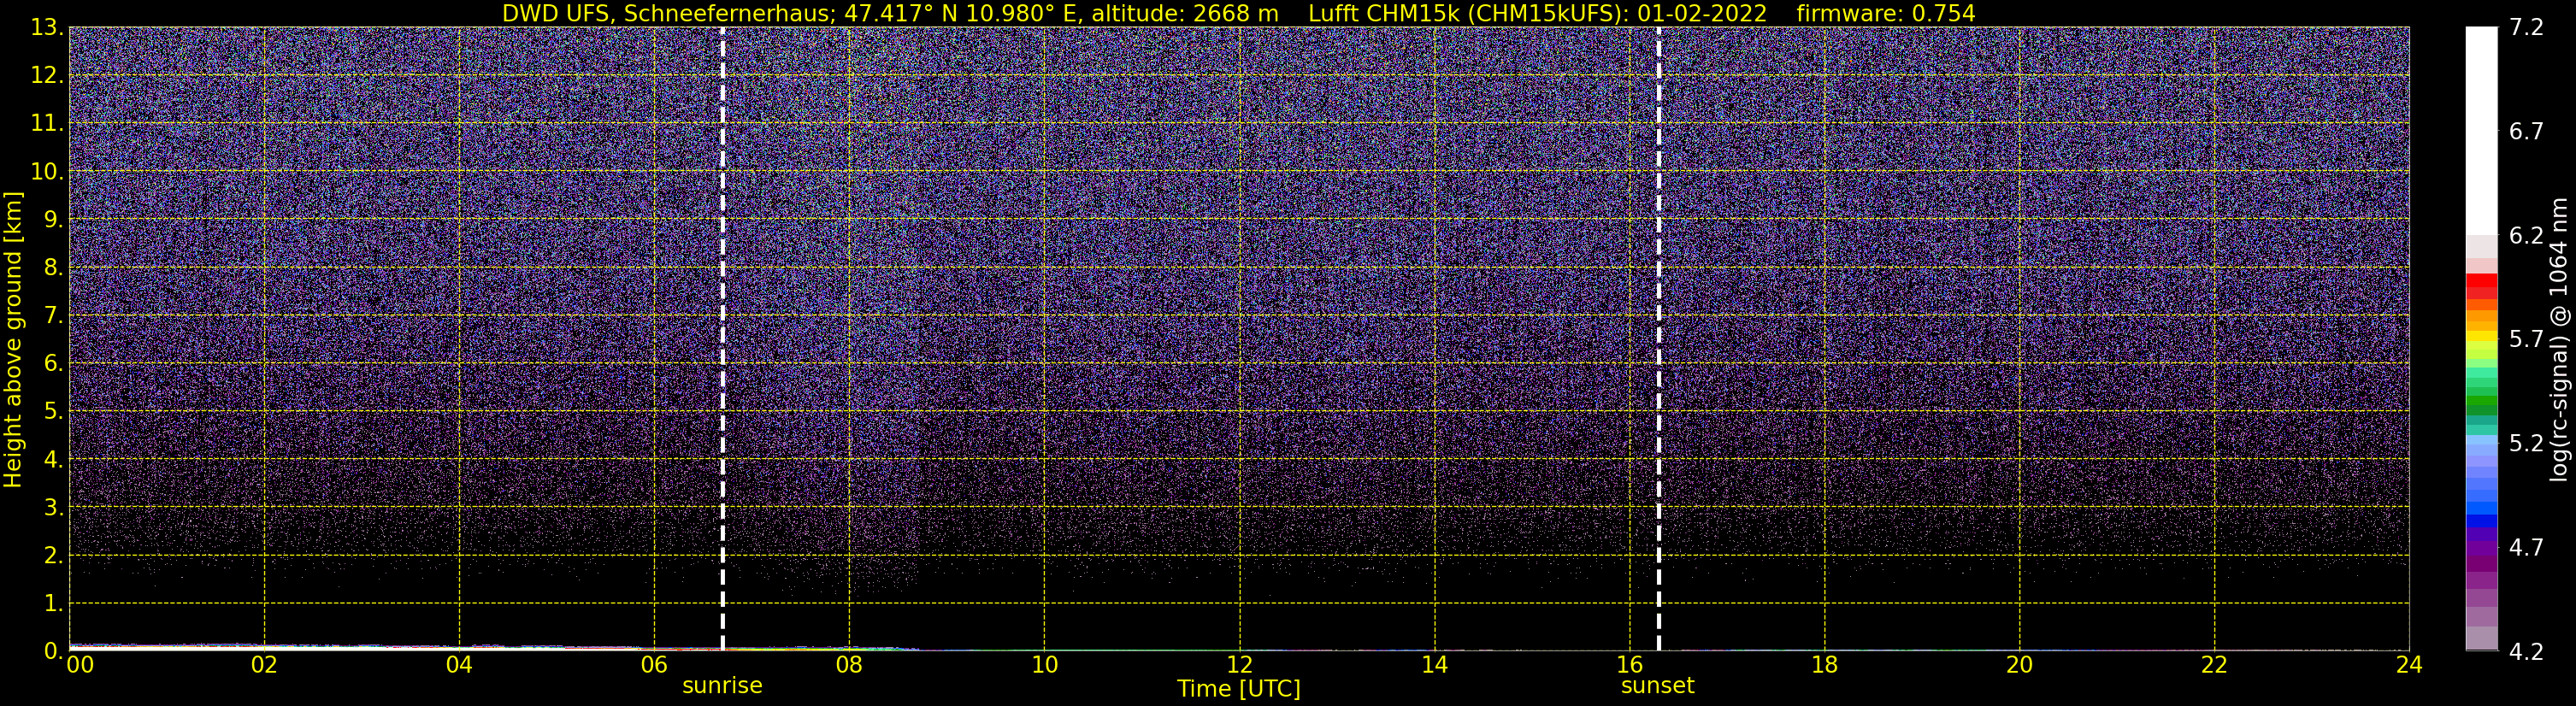This screenshot has width=2576, height=706.
Task: Click the height axis tick label 6.
Action: pos(52,364)
